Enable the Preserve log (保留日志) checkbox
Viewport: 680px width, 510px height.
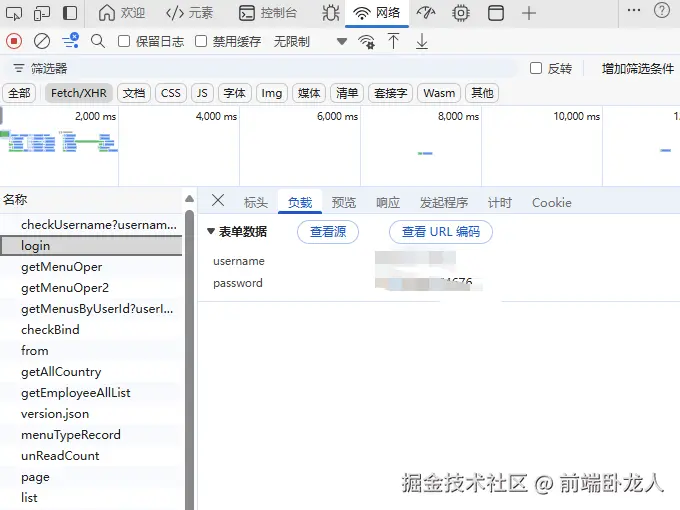pos(124,41)
